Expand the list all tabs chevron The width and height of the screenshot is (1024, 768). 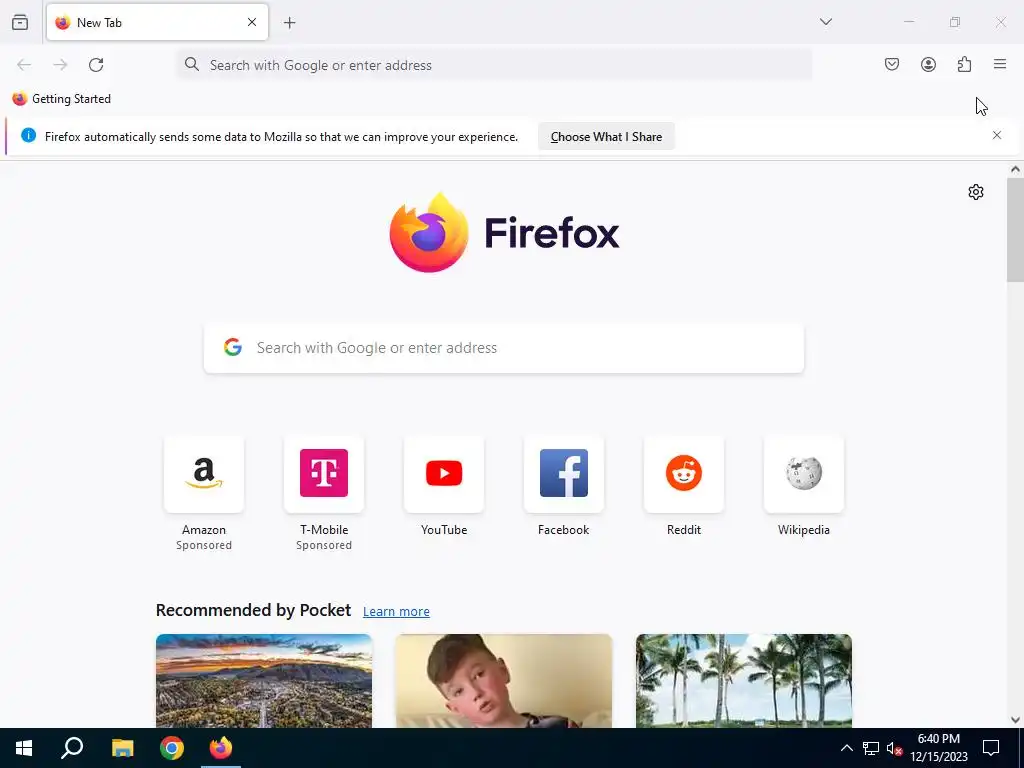(x=825, y=22)
